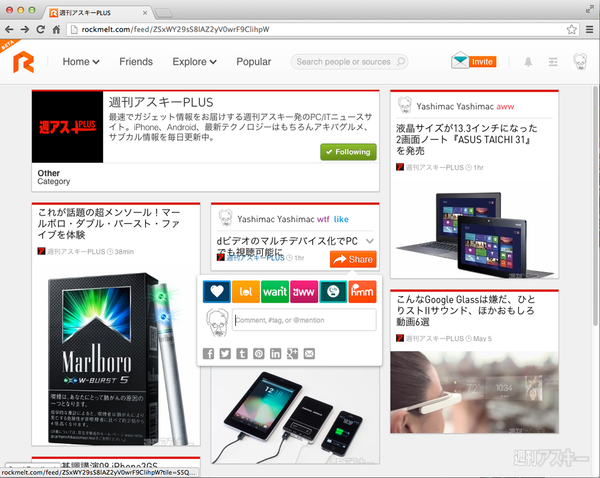
Task: Open the Google Glass article headline
Action: click(465, 310)
